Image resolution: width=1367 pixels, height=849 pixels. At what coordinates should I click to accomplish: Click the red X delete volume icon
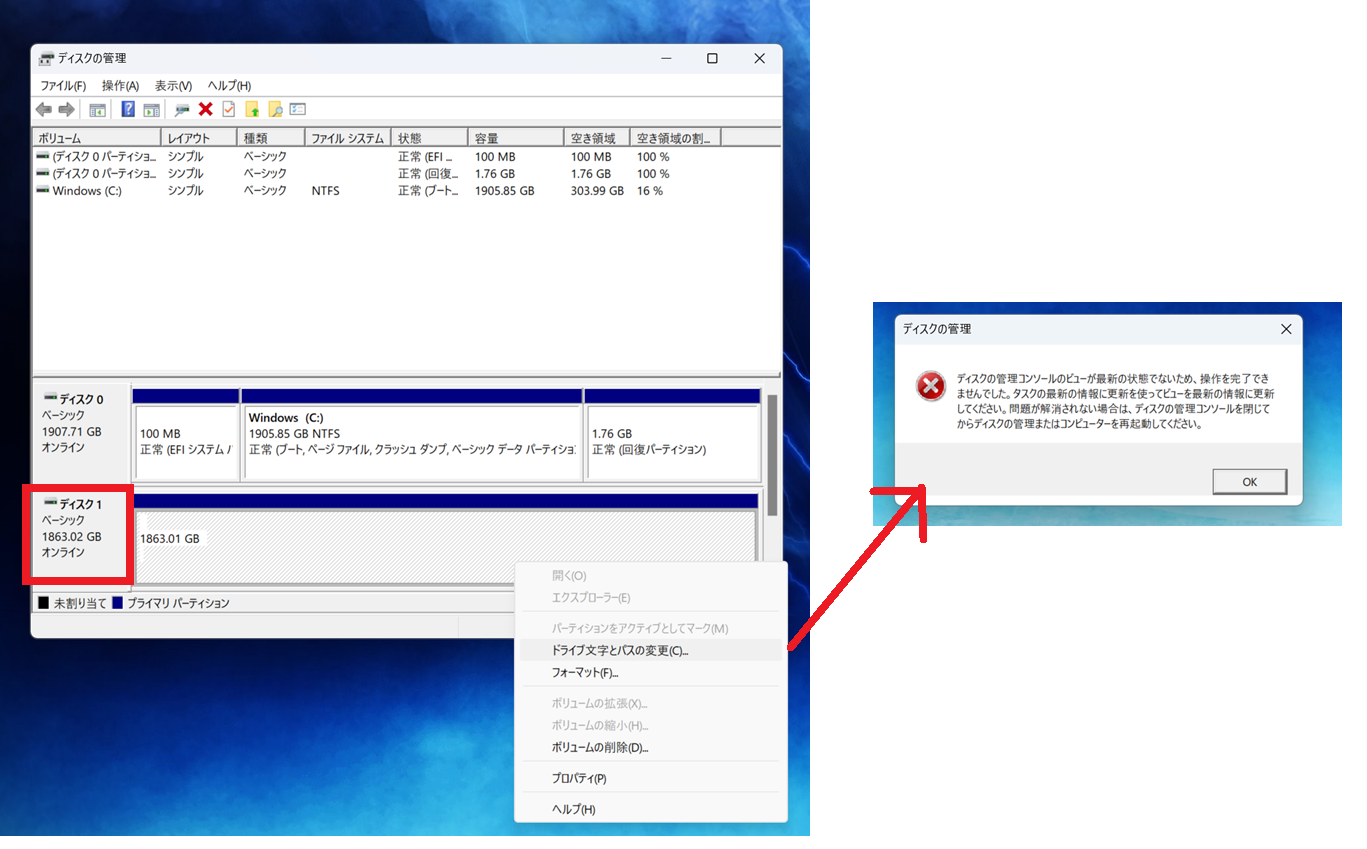click(x=205, y=108)
